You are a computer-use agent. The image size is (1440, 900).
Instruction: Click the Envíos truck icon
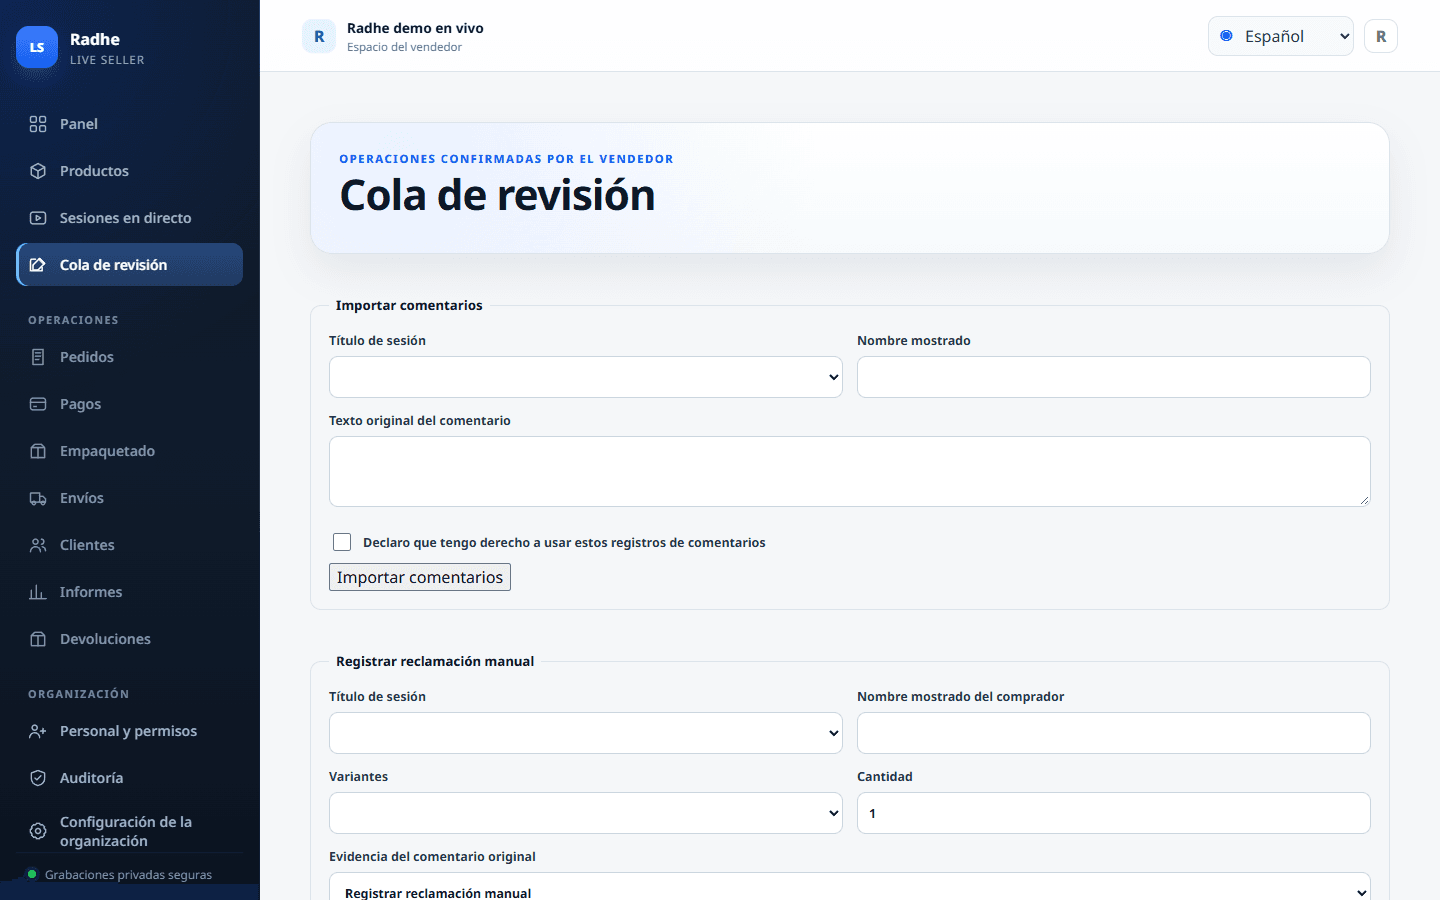(38, 498)
